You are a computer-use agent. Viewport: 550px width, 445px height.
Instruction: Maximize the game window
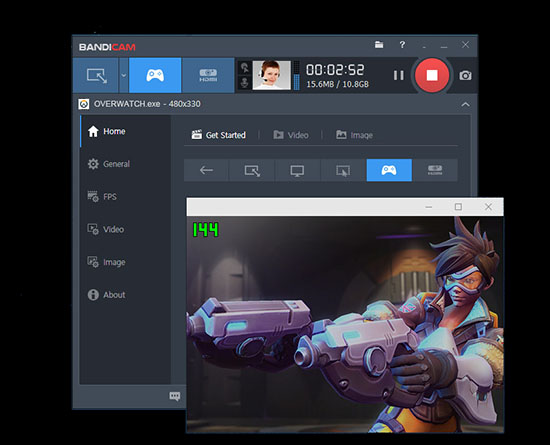[x=458, y=207]
